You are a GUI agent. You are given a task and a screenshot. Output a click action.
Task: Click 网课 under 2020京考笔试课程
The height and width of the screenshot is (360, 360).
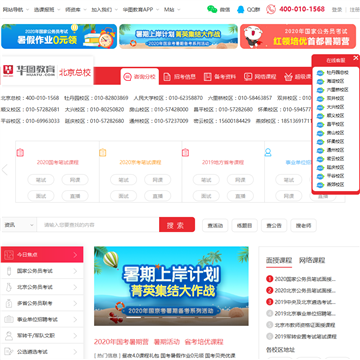pos(157,180)
